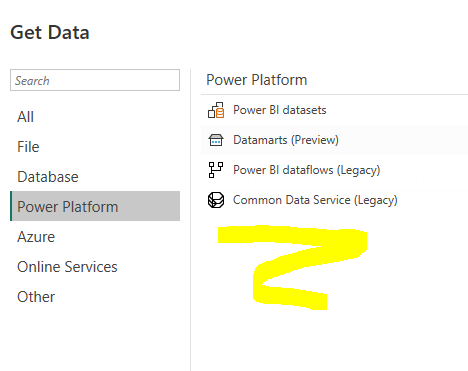The height and width of the screenshot is (371, 468).
Task: Click the Power BI datasets icon
Action: pos(216,110)
